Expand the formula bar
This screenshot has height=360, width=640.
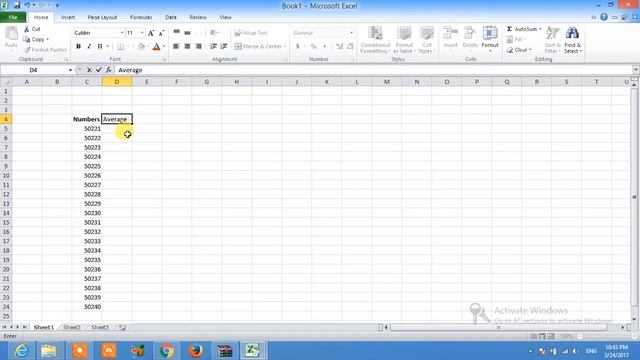point(636,70)
